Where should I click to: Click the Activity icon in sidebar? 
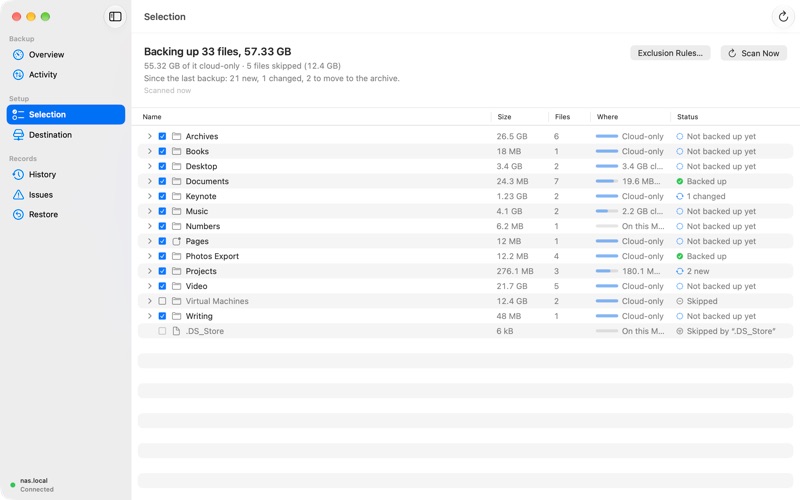coord(18,74)
